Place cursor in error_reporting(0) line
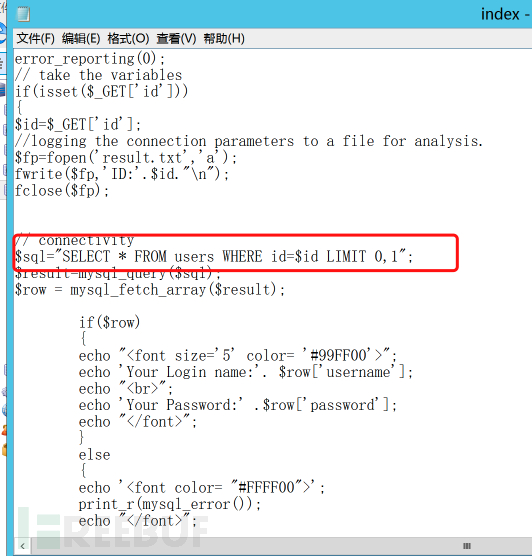 coord(90,59)
